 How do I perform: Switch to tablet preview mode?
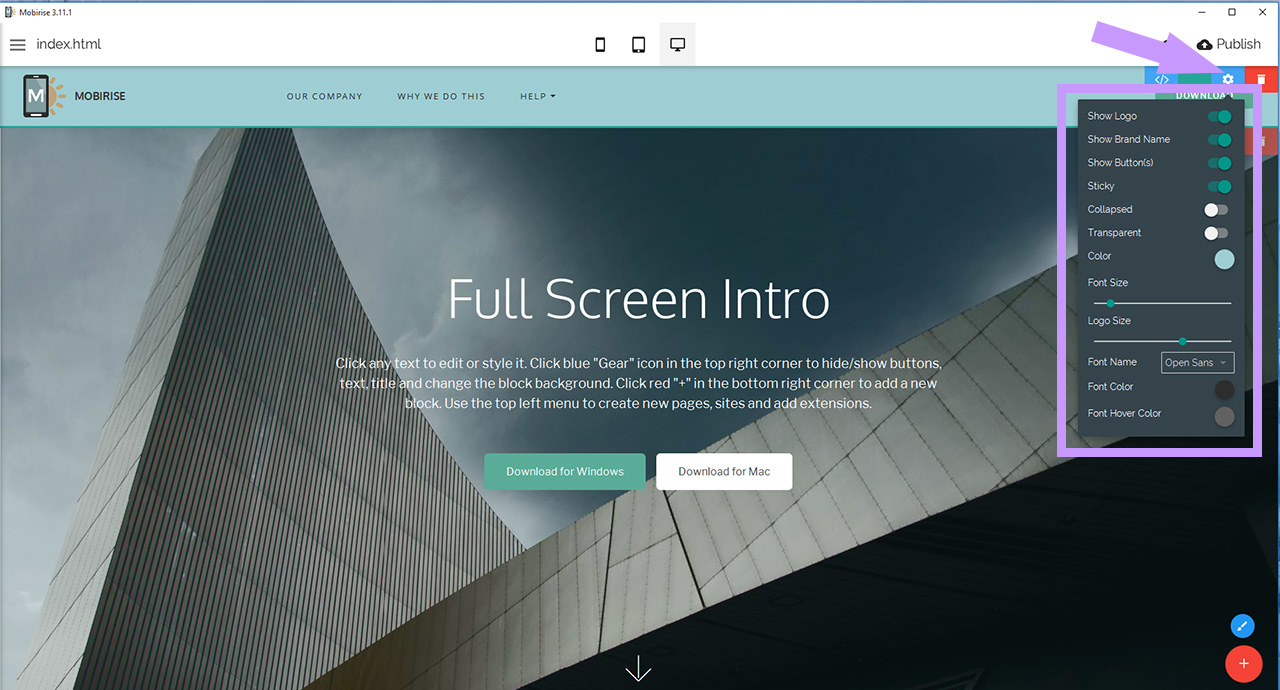pyautogui.click(x=638, y=44)
